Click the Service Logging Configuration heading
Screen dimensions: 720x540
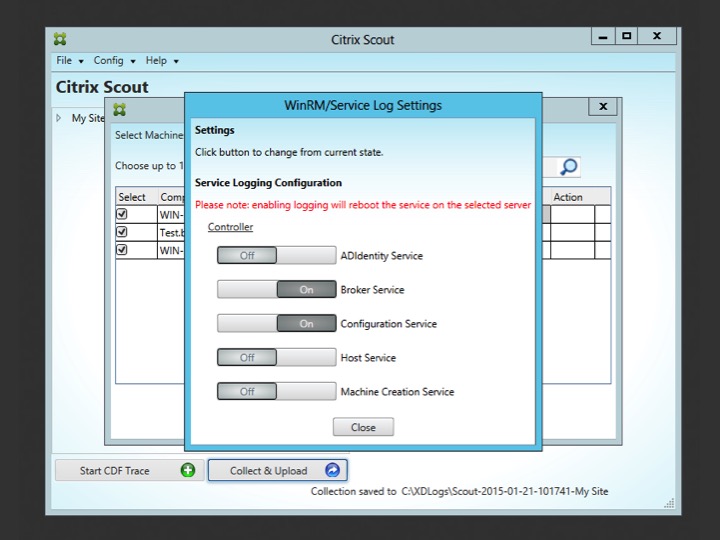pyautogui.click(x=268, y=183)
